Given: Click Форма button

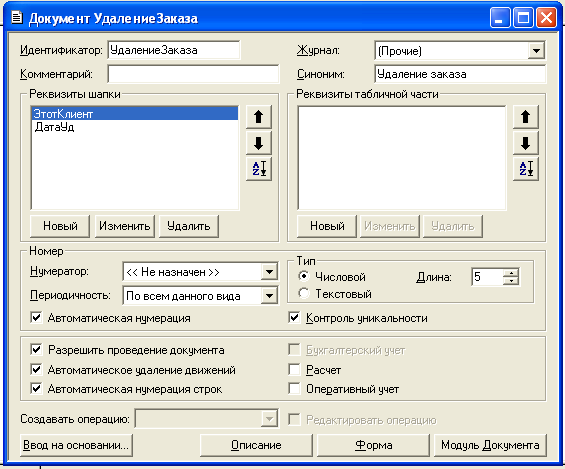Looking at the screenshot, I should point(373,445).
